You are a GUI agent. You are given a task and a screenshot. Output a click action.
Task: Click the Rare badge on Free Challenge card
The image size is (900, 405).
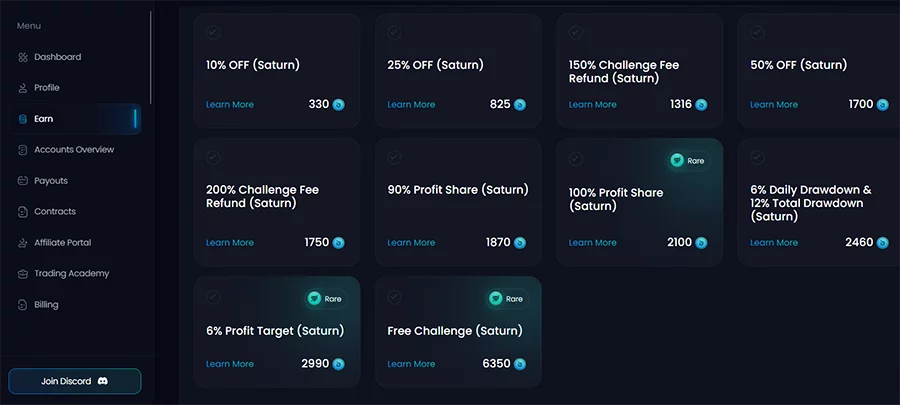(x=507, y=299)
